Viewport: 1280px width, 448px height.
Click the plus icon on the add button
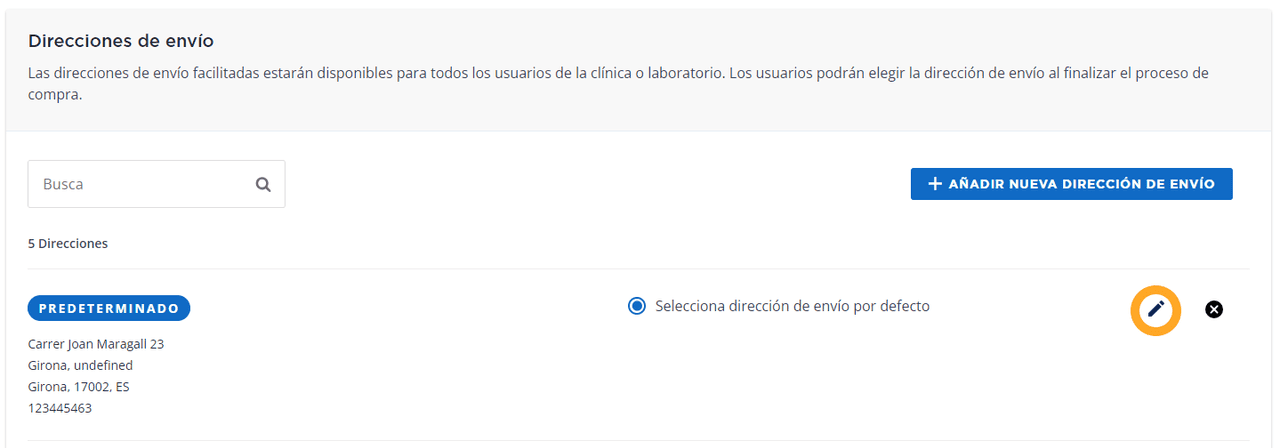(935, 184)
